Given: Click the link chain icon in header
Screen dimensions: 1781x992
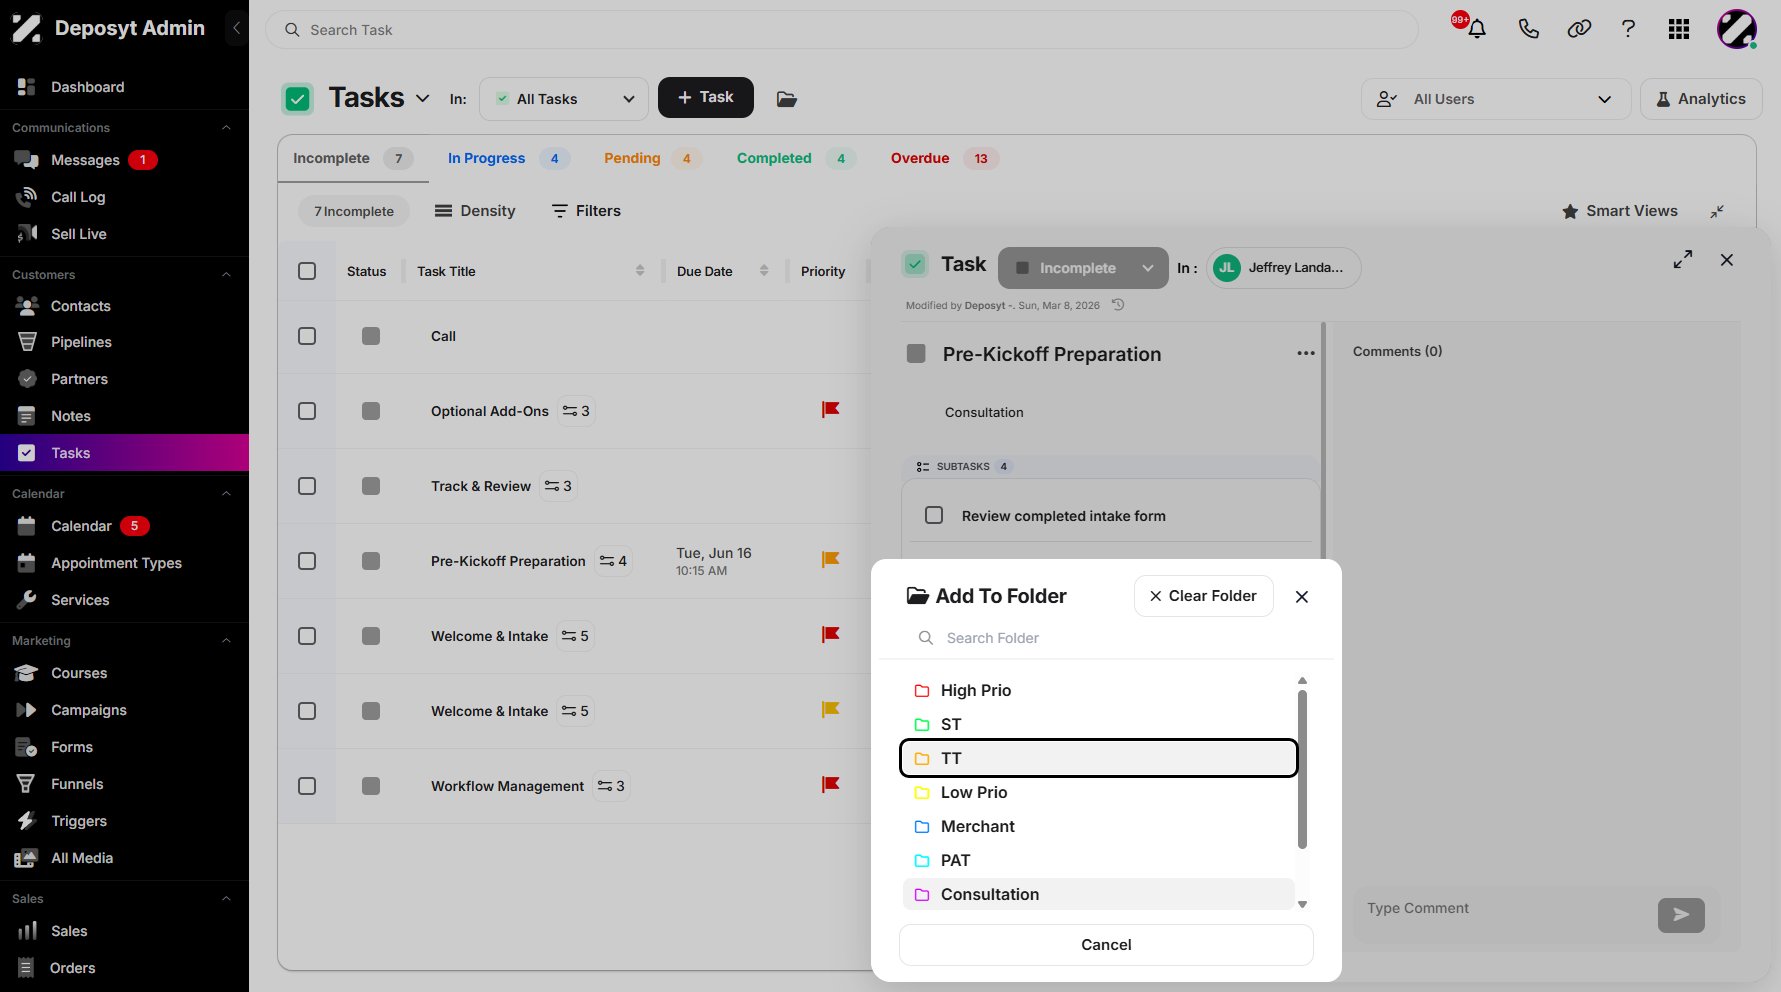Looking at the screenshot, I should tap(1579, 29).
